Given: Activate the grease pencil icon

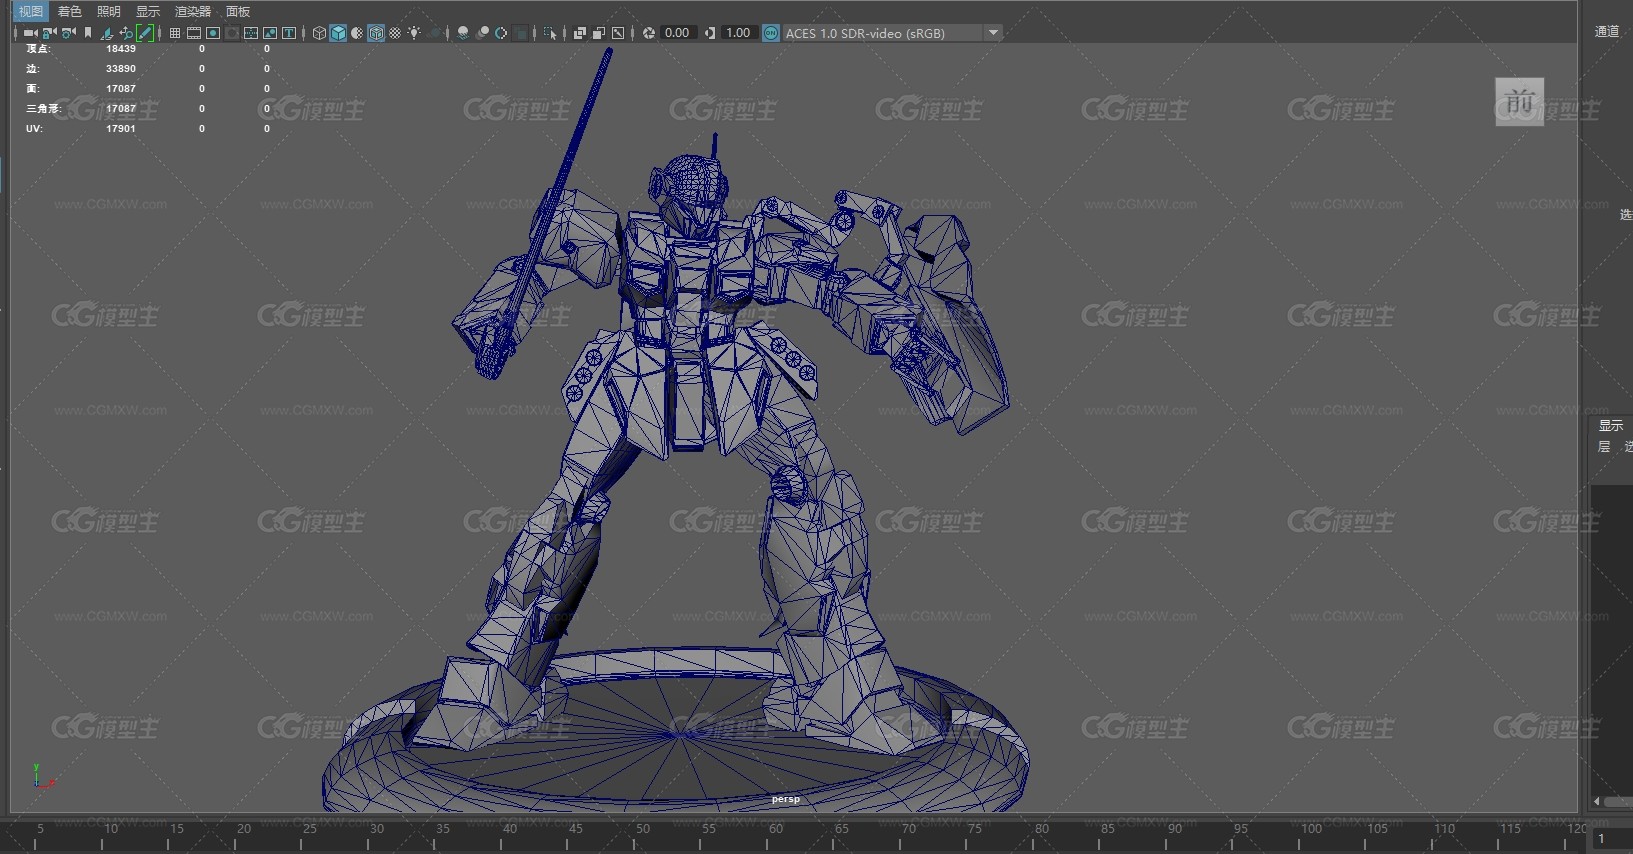Looking at the screenshot, I should tap(145, 33).
